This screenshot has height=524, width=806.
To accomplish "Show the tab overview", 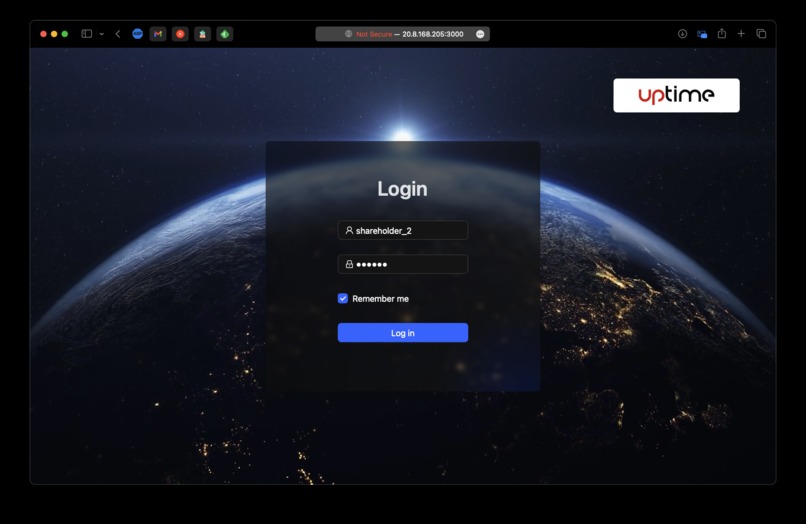I will click(x=761, y=34).
